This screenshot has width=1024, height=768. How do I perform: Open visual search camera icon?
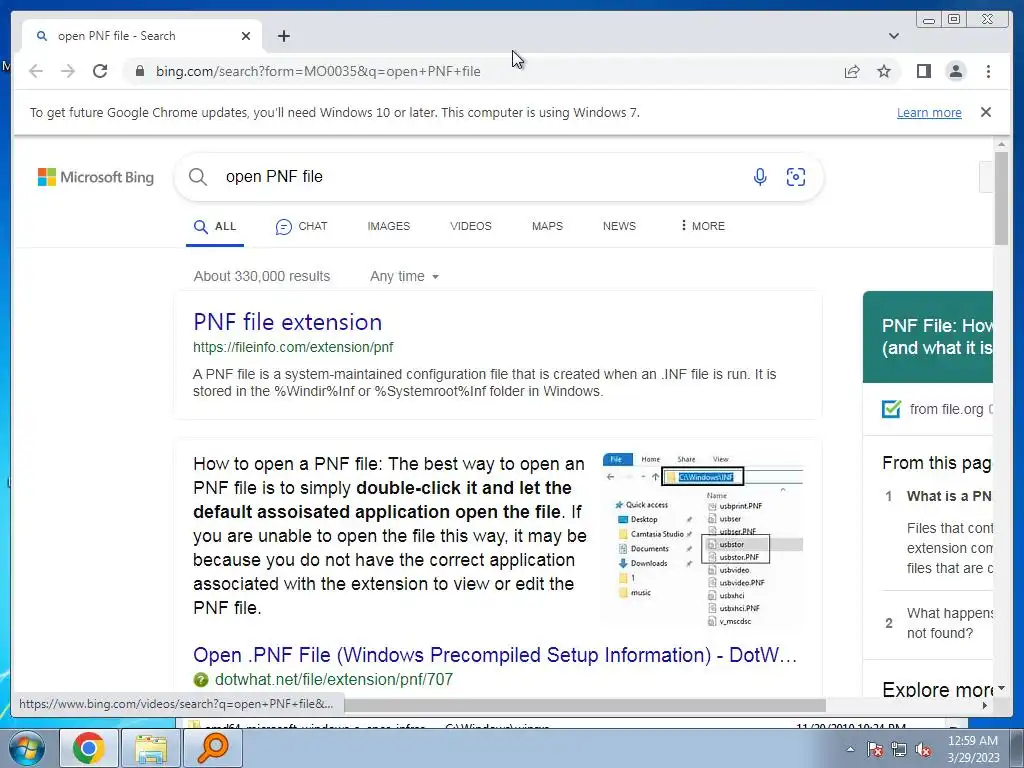[x=795, y=177]
